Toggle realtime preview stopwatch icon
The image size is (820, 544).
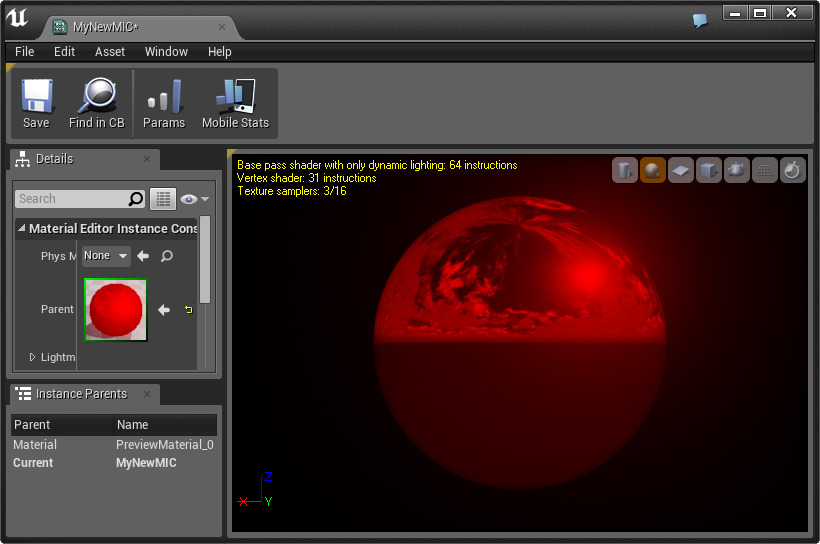click(792, 171)
